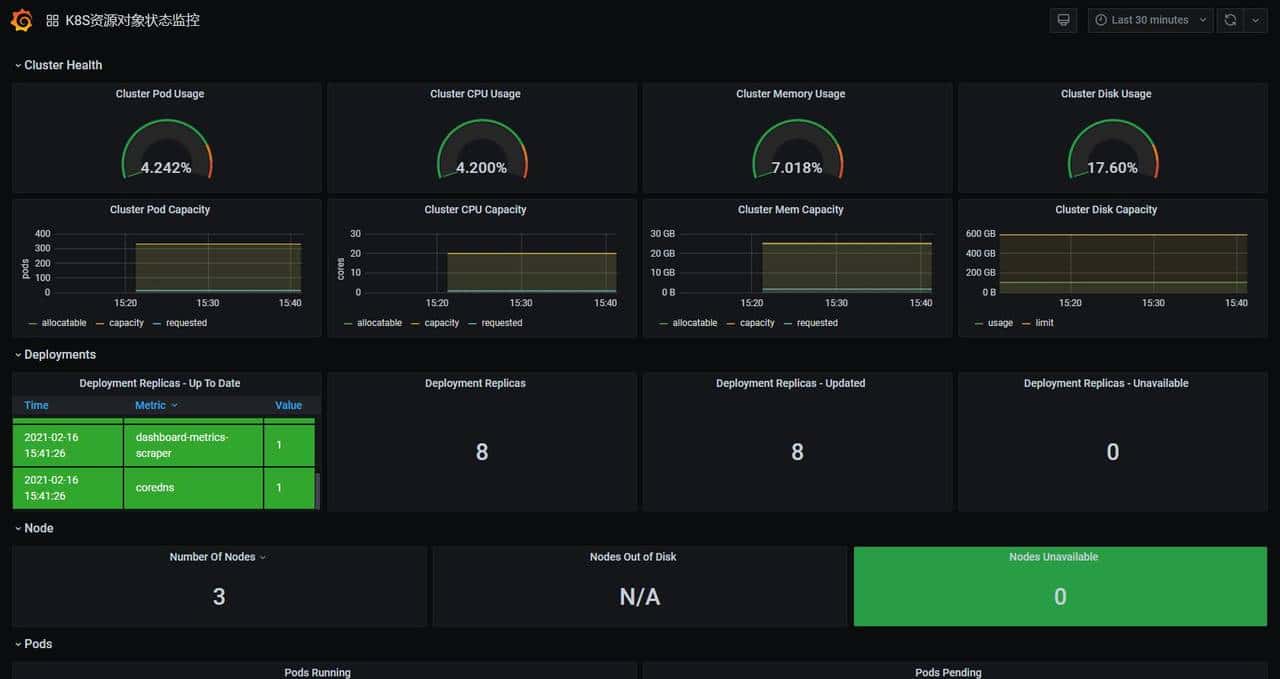Click the Last 30 minutes time picker

(1150, 19)
